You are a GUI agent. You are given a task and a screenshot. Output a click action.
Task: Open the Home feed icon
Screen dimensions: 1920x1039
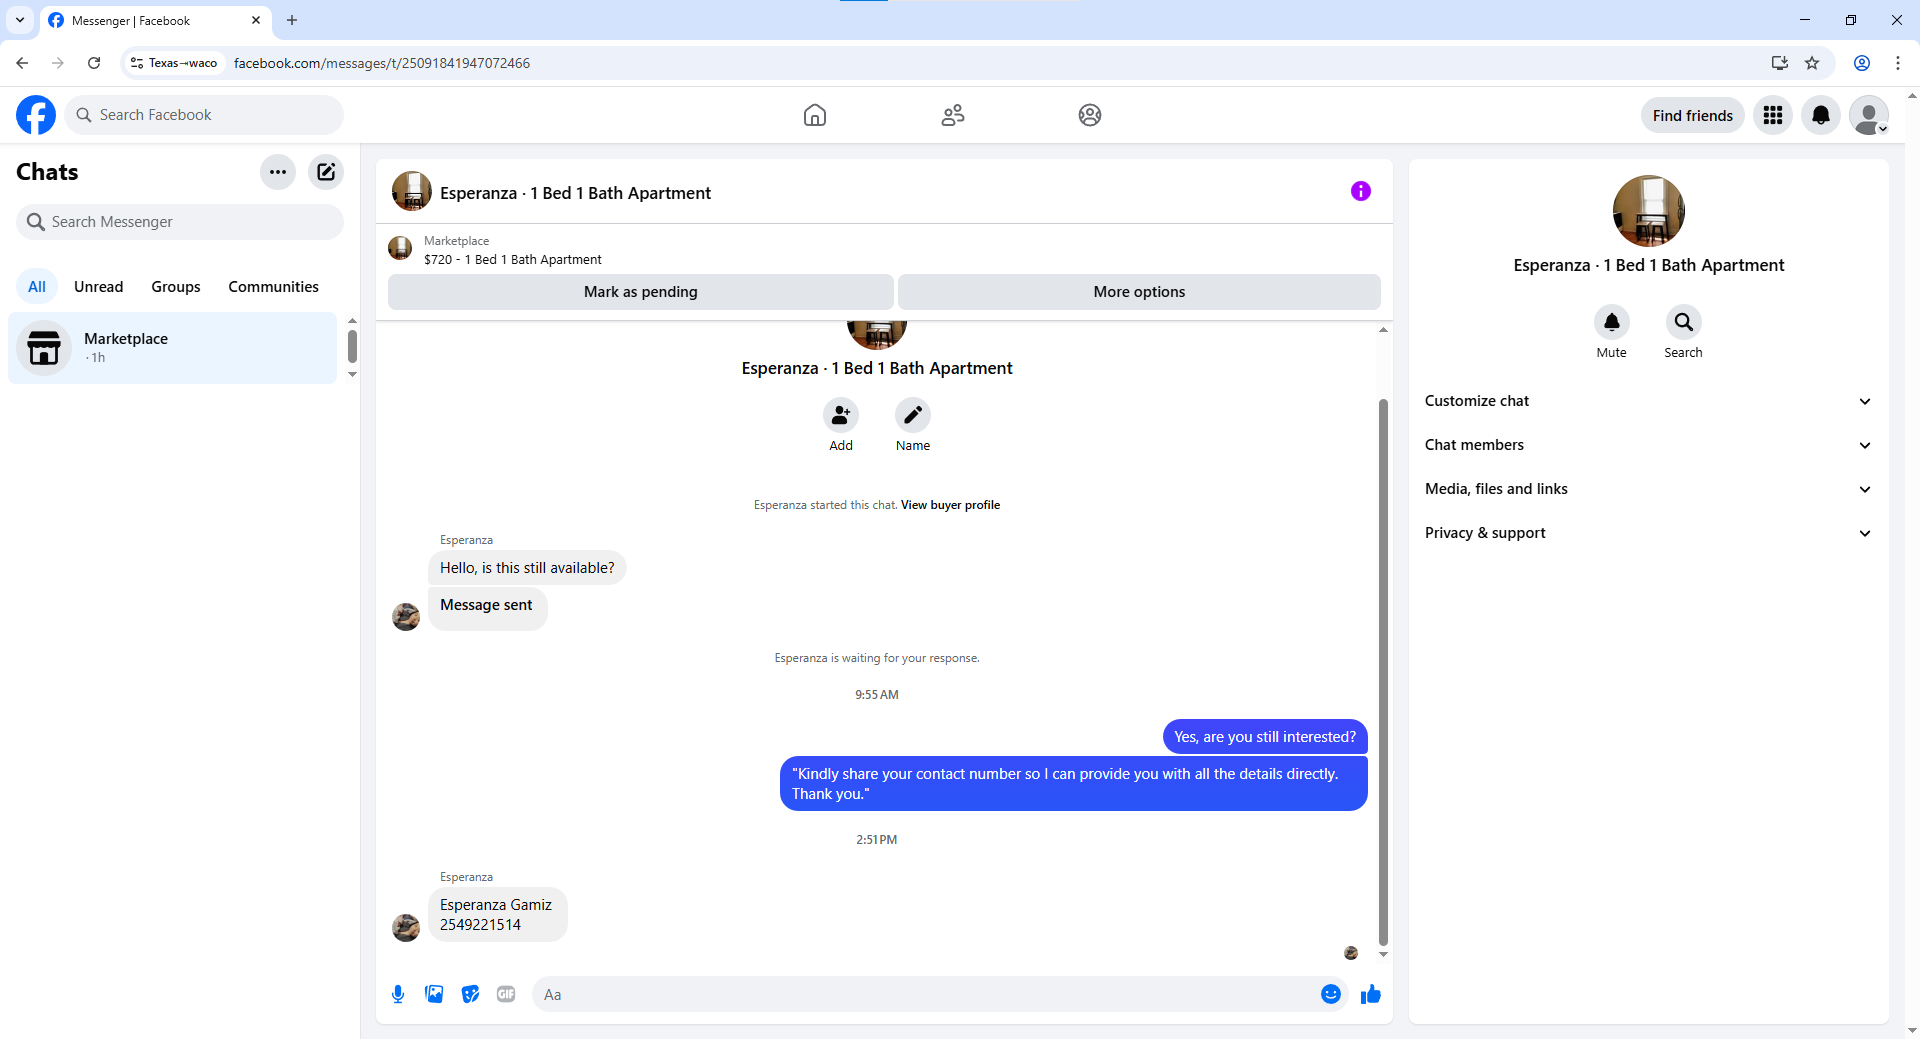pyautogui.click(x=815, y=115)
